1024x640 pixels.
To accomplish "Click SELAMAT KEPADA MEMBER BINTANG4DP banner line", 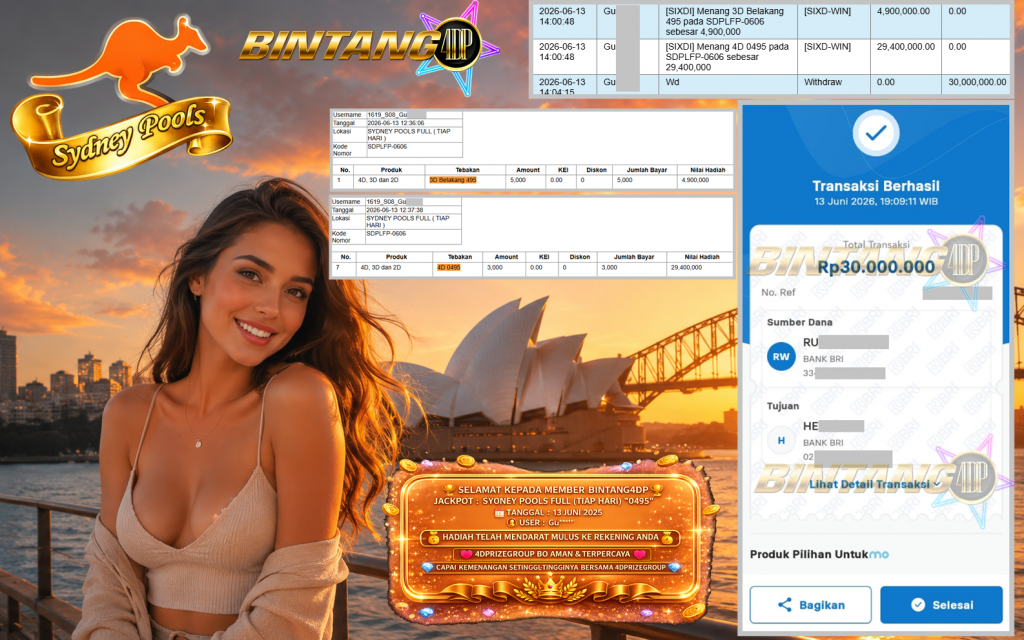I will [552, 489].
